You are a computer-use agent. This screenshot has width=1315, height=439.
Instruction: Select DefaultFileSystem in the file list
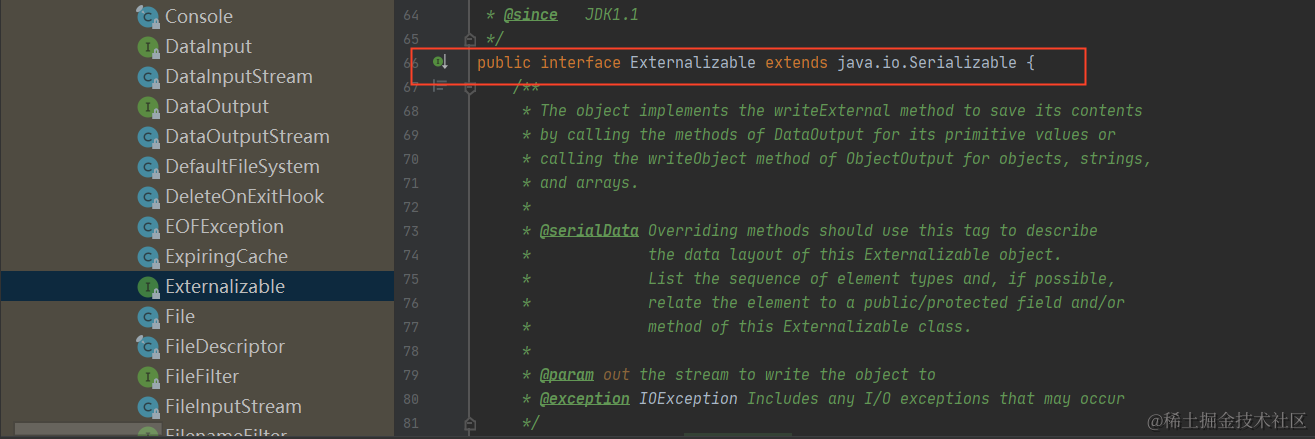[242, 167]
